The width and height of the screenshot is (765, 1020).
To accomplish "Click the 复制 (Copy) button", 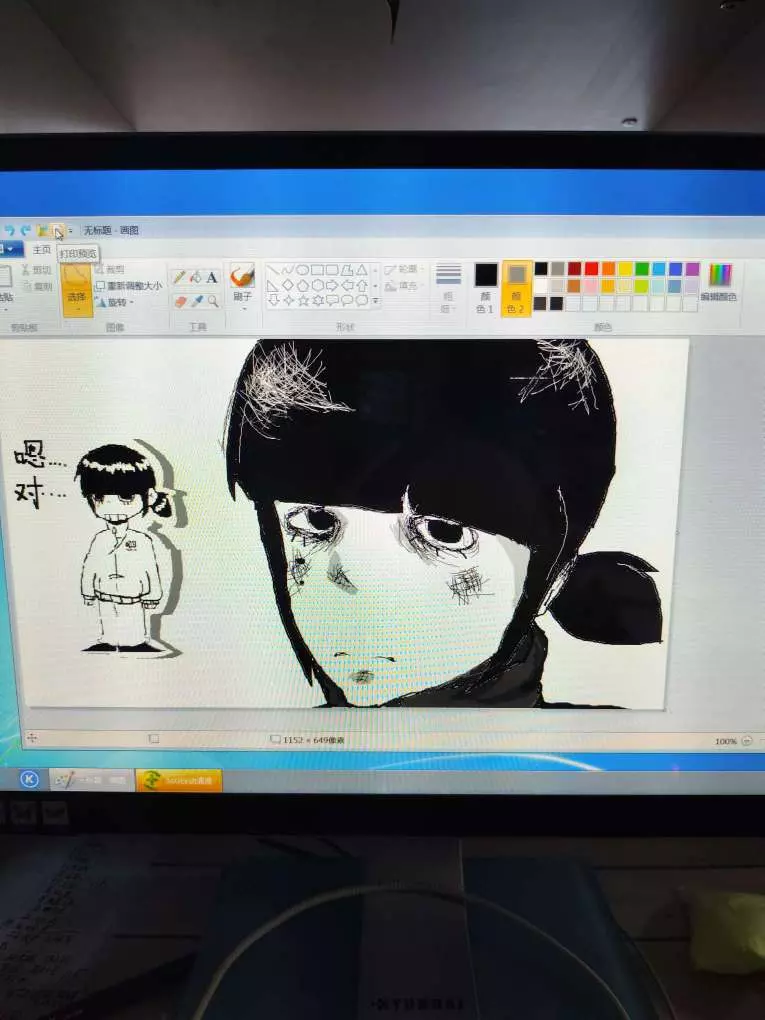I will click(x=37, y=286).
